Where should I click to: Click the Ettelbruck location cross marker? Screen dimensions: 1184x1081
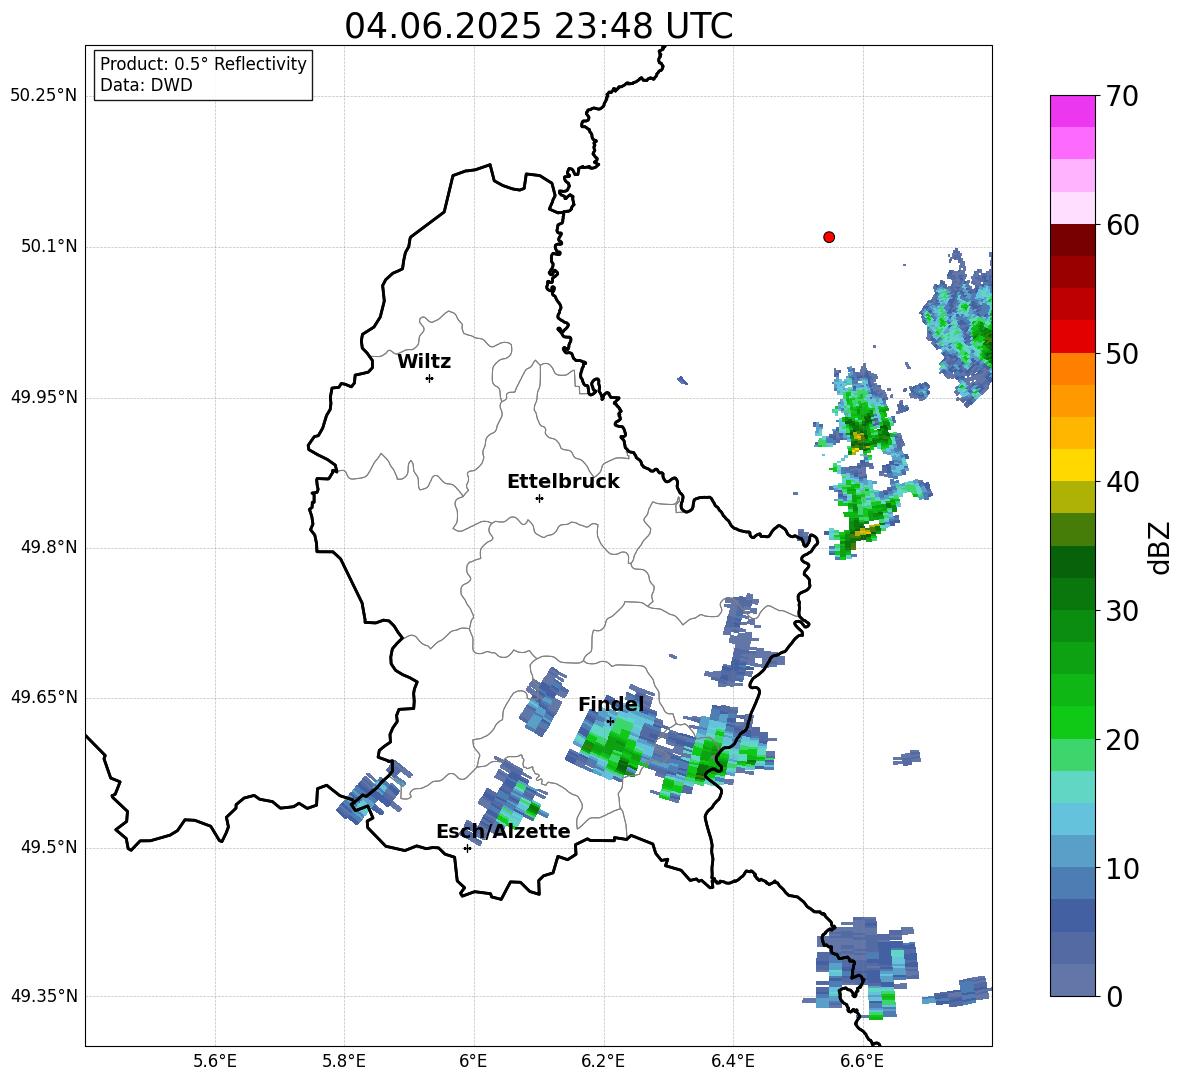539,498
